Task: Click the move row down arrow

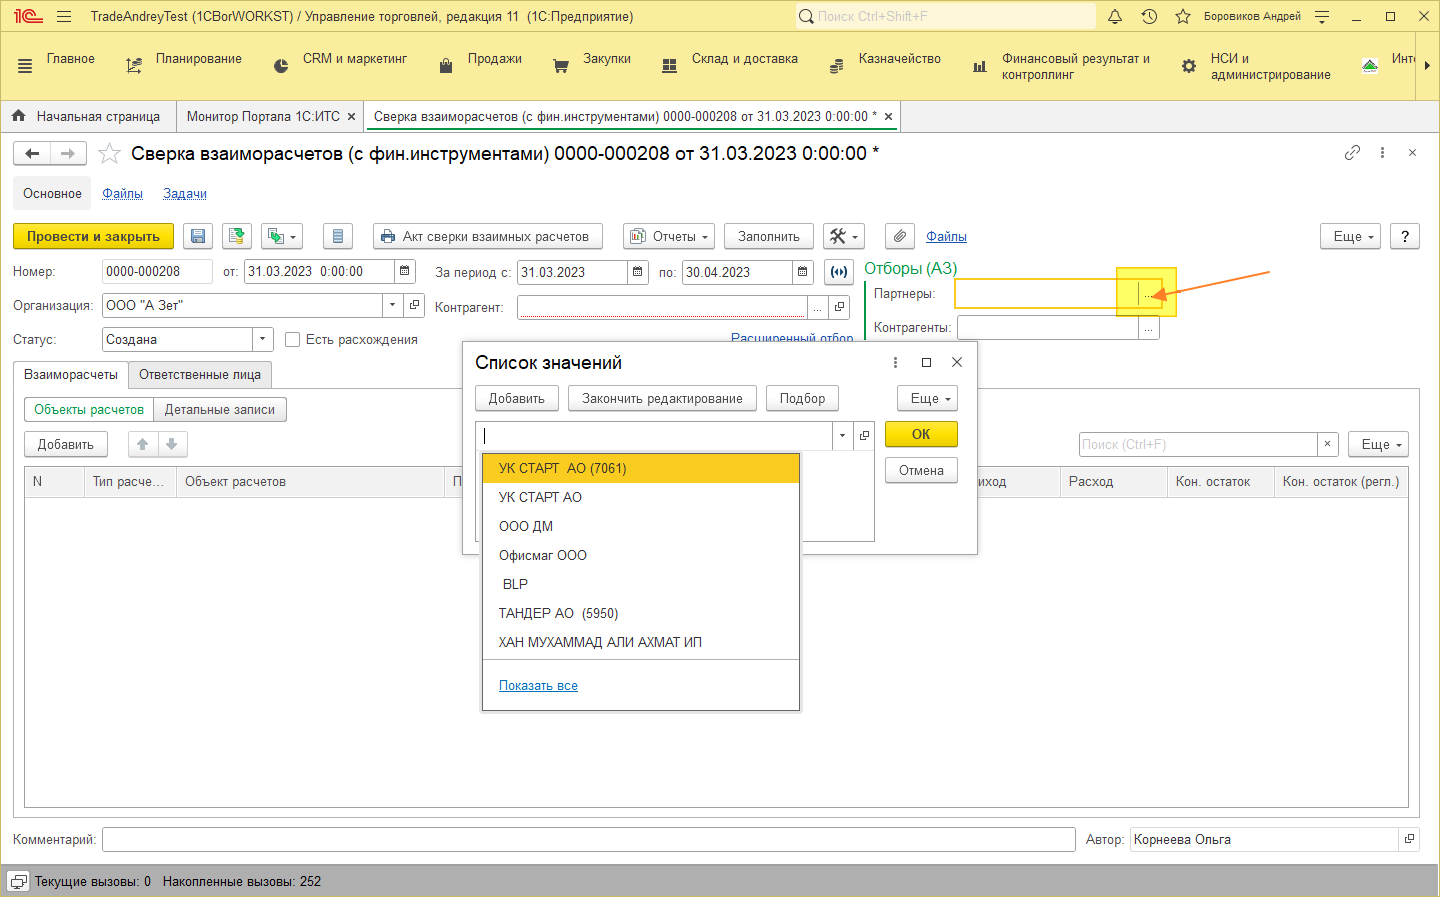Action: [172, 444]
